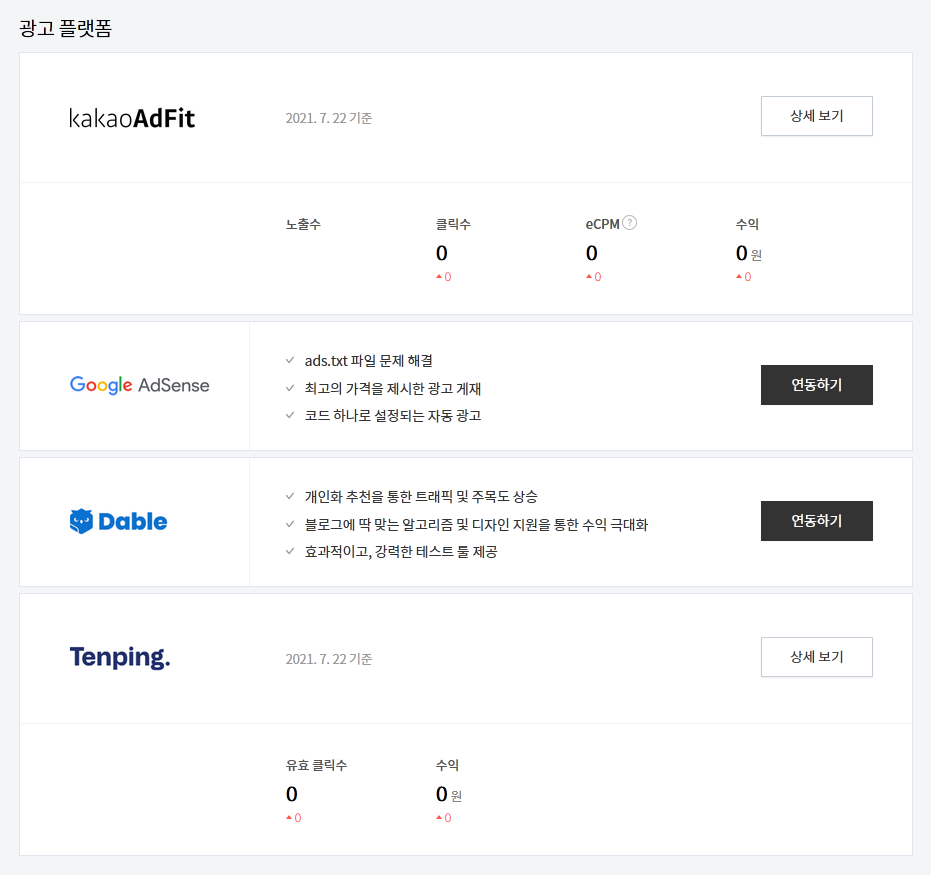The width and height of the screenshot is (931, 875).
Task: Click the Tenping date '2021. 7. 22 기준'
Action: (329, 659)
